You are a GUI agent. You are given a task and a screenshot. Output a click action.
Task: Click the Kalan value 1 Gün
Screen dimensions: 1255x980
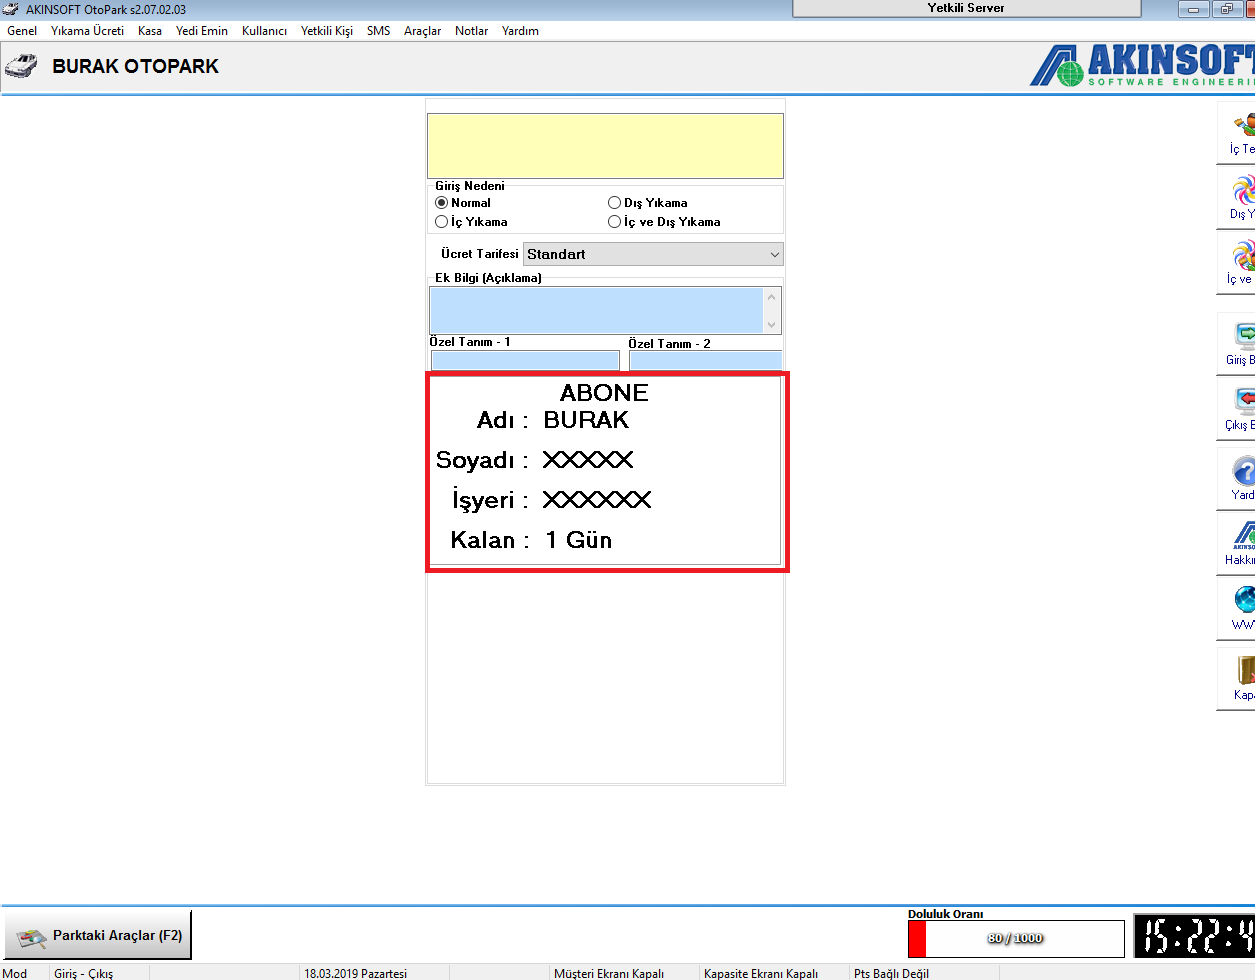[578, 540]
